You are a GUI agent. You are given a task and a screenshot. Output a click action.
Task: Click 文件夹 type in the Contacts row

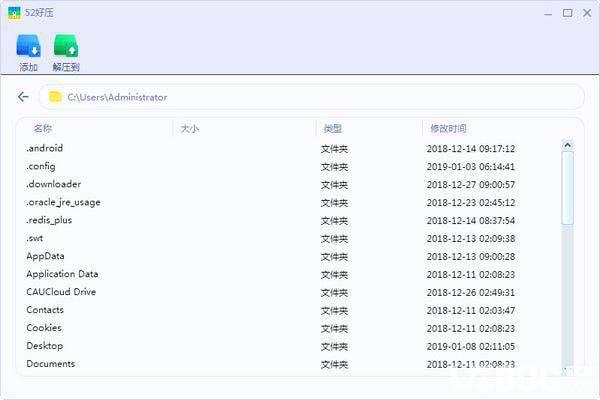[x=334, y=311]
